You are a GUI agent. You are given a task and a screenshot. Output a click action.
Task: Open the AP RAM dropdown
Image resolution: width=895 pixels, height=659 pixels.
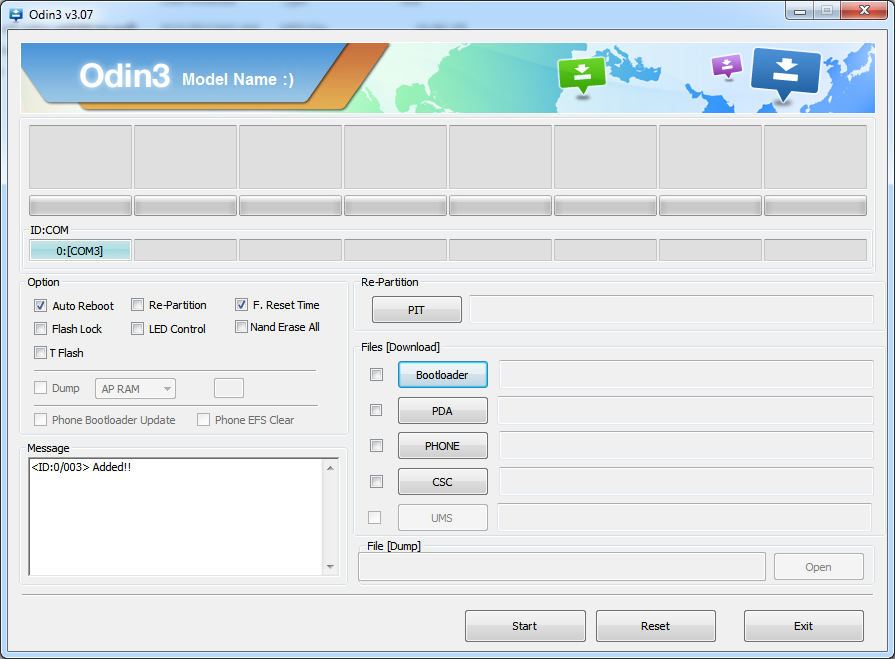coord(135,389)
